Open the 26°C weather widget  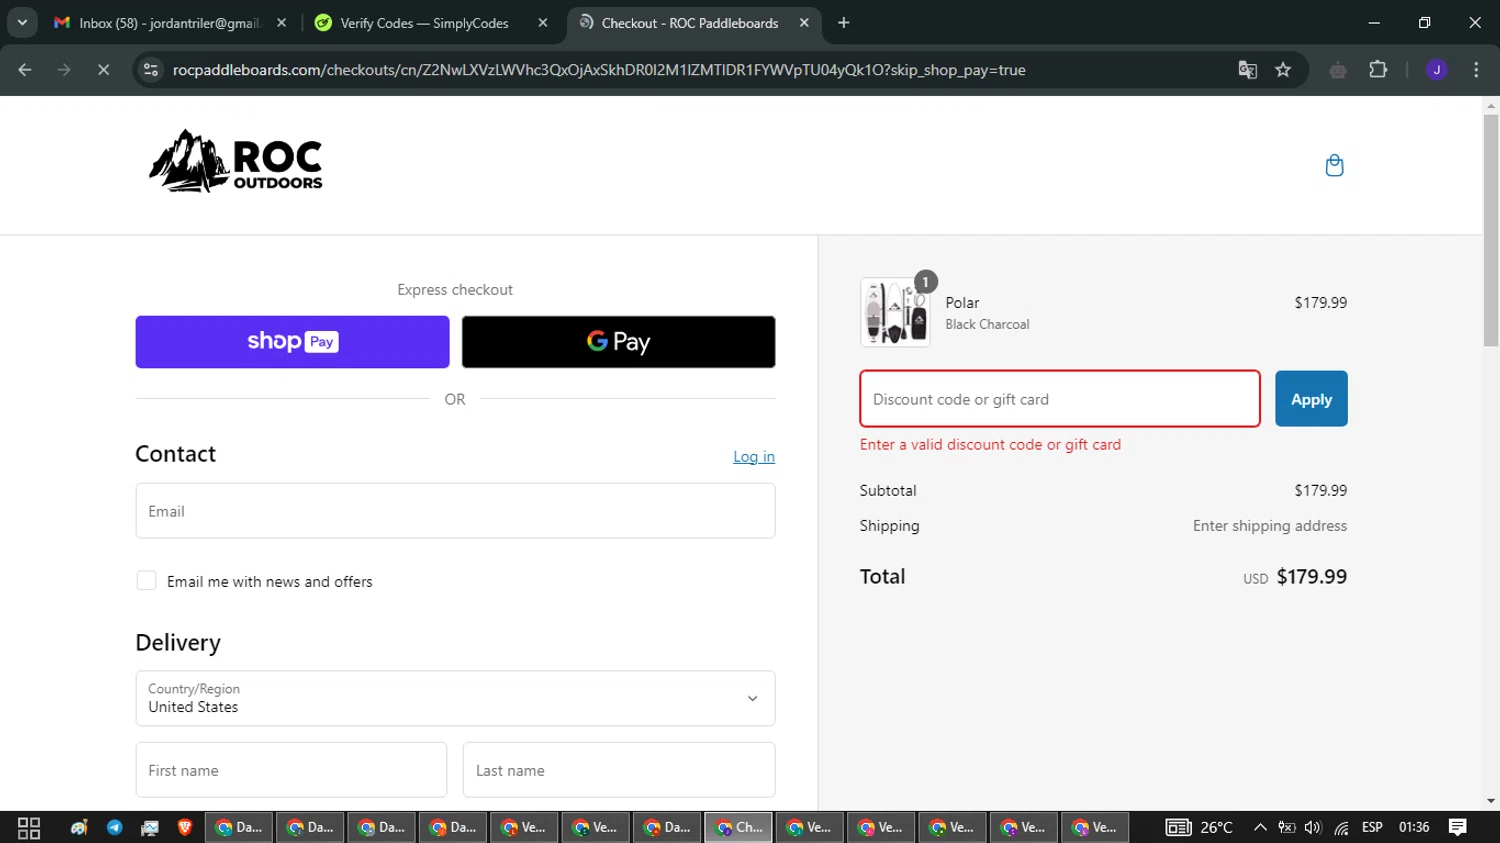pos(1199,827)
